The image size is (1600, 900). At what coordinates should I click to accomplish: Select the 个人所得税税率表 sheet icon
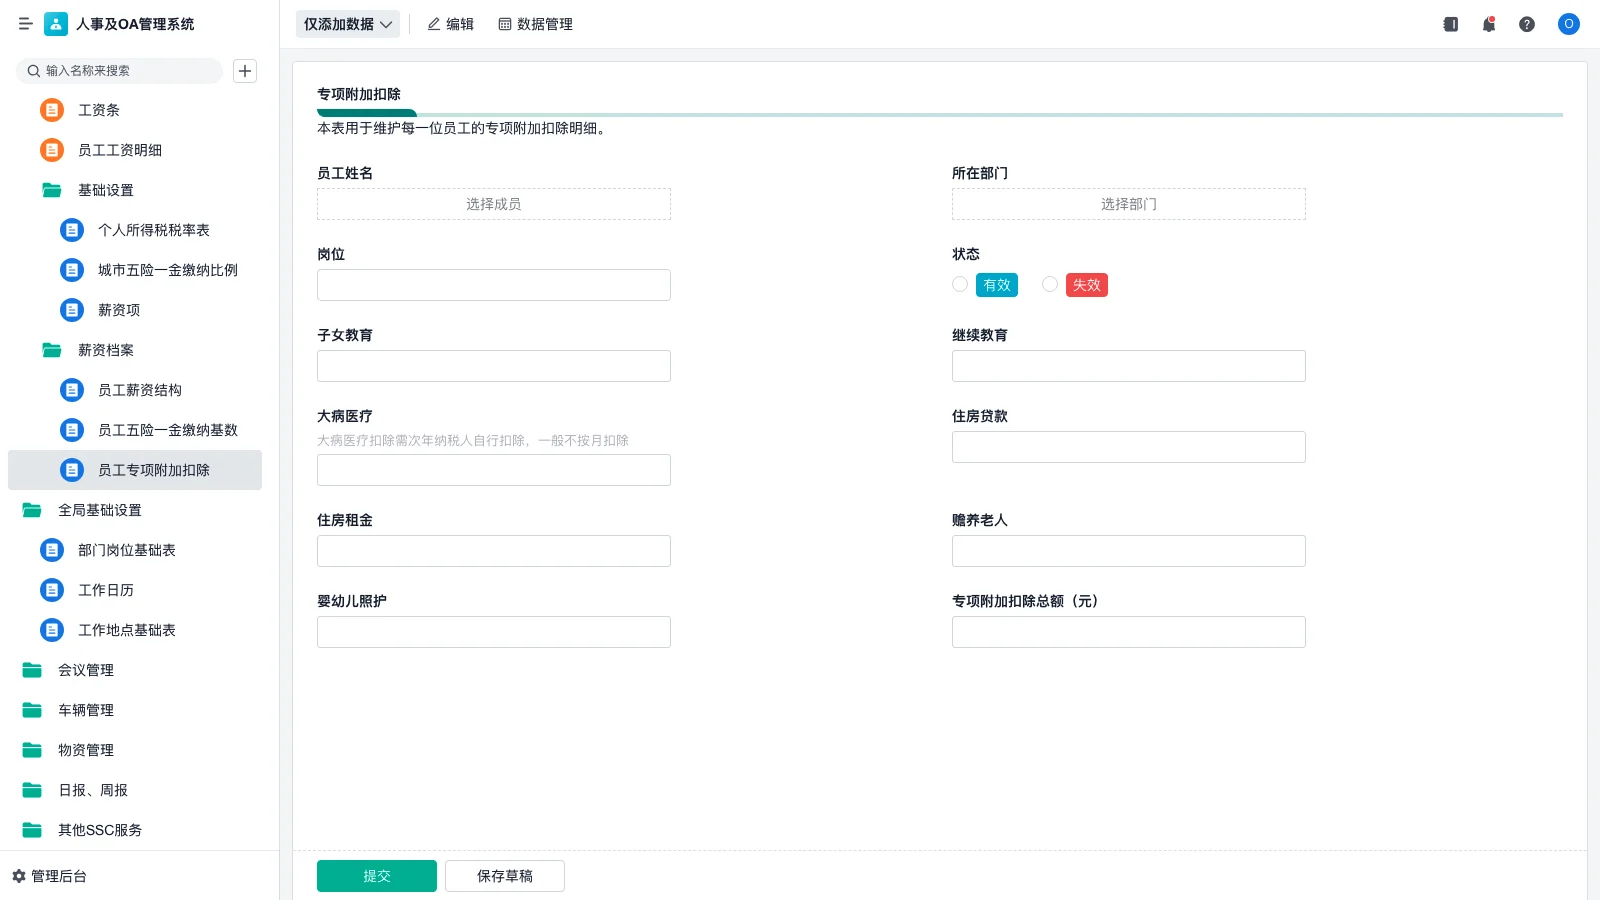pos(72,230)
